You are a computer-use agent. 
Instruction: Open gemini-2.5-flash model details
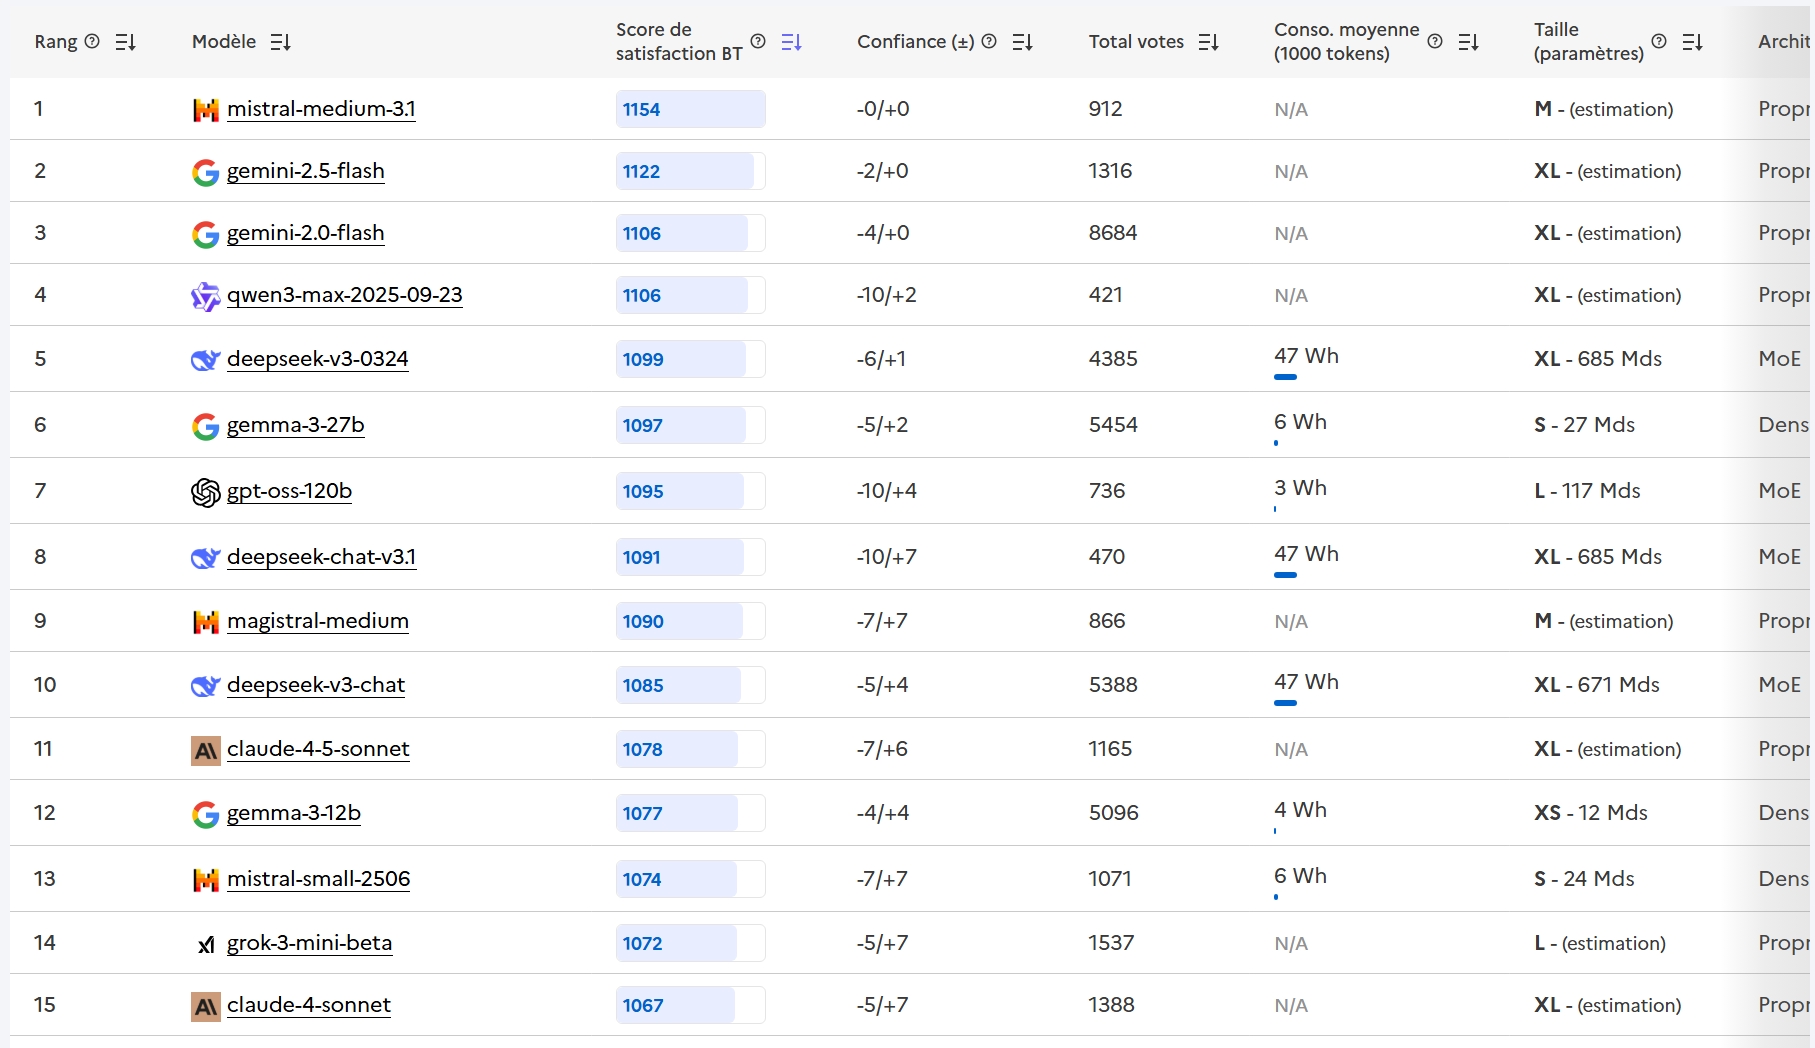(x=305, y=171)
